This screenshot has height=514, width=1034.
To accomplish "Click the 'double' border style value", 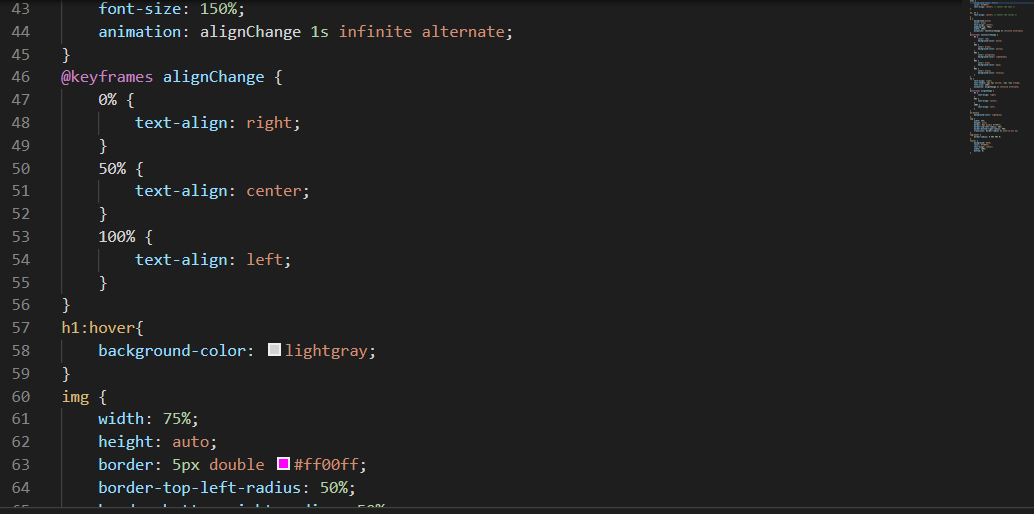I will (x=236, y=464).
